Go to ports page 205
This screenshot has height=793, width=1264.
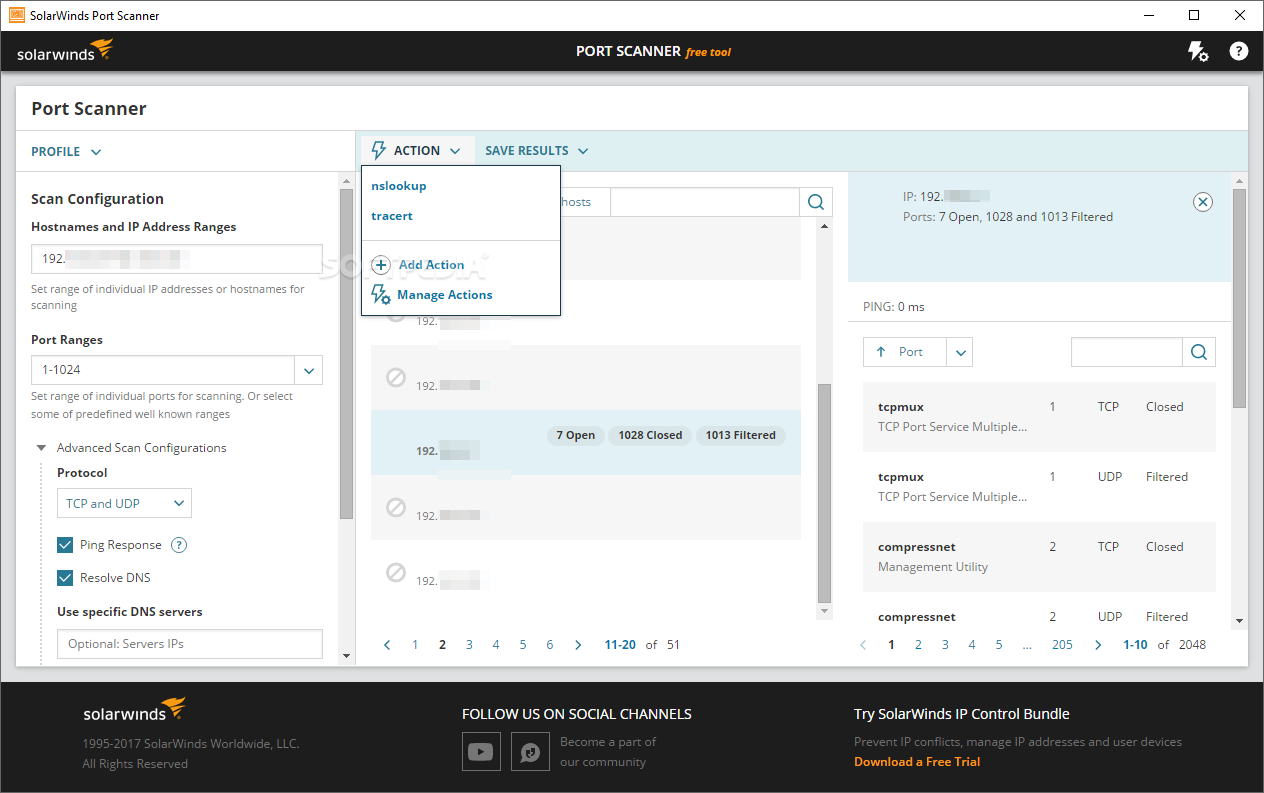click(1062, 645)
